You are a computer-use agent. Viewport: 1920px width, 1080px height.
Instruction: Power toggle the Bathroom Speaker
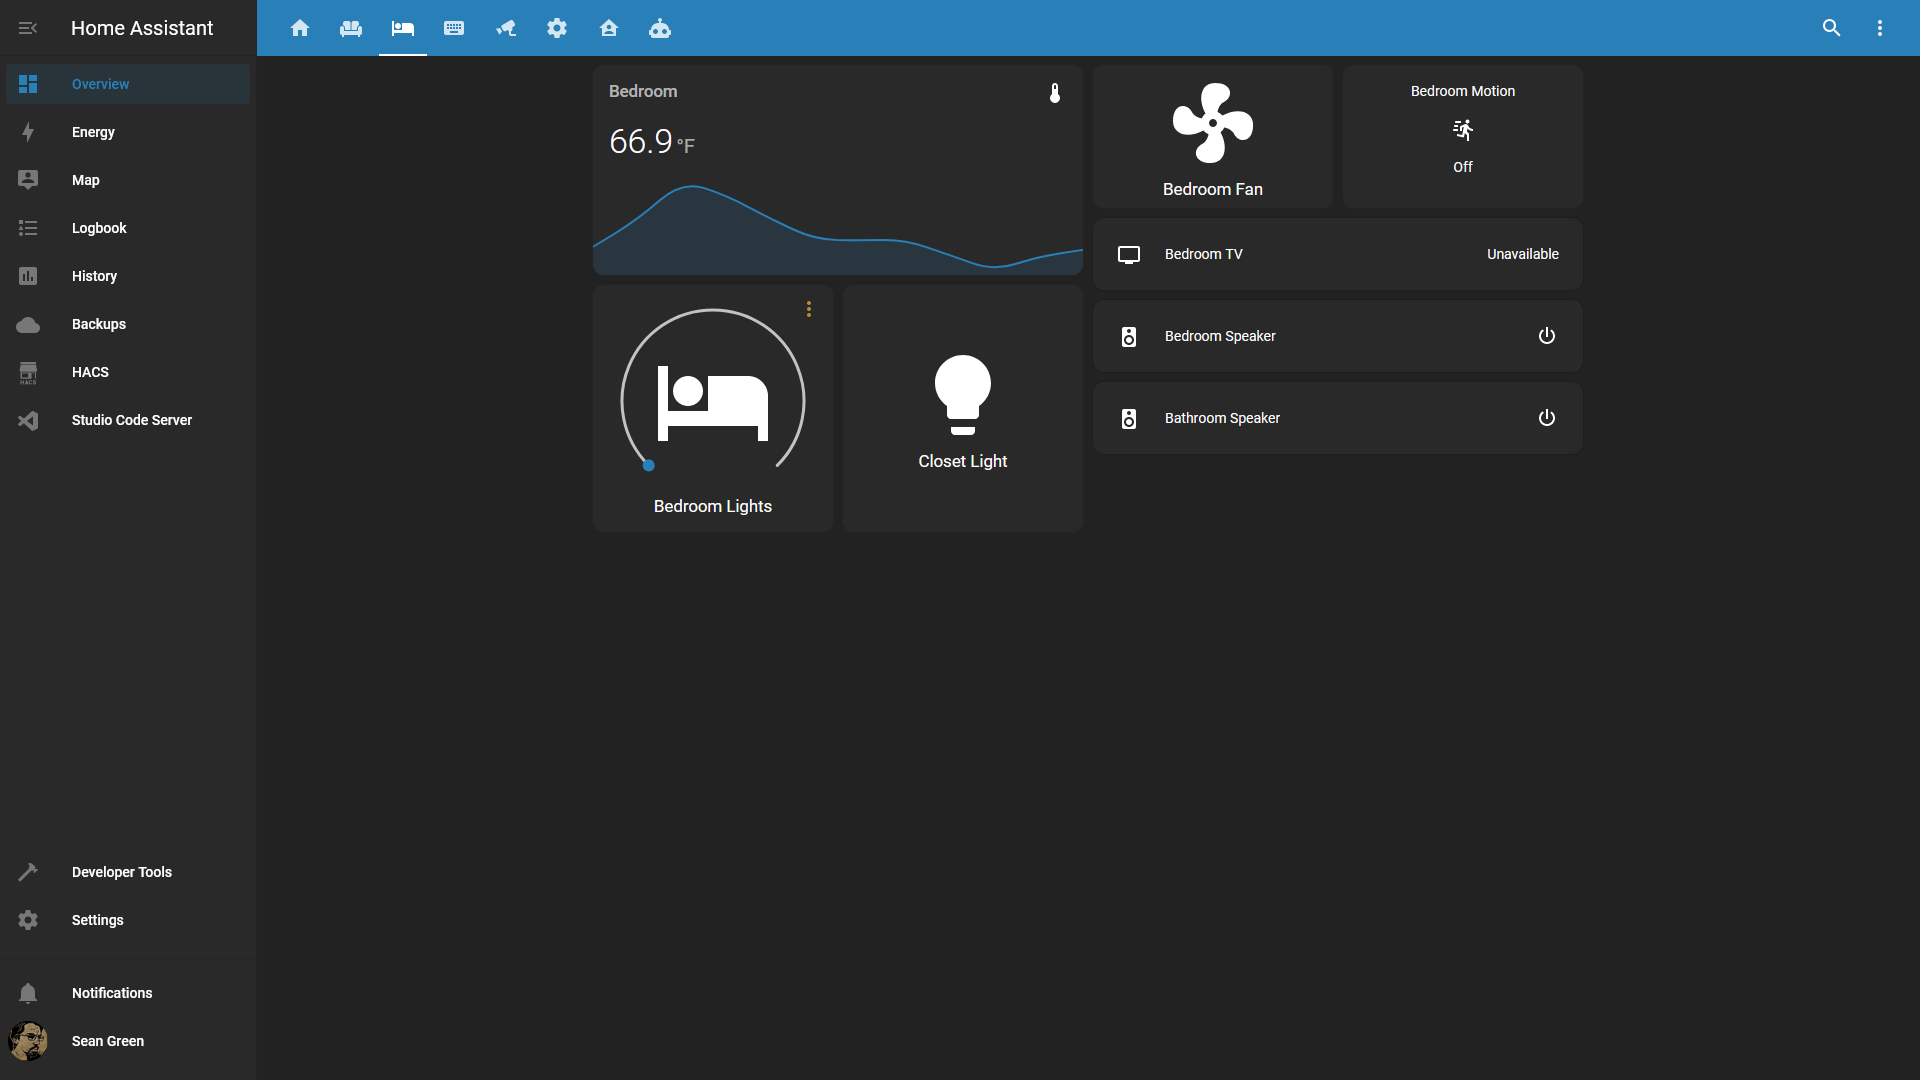tap(1547, 418)
